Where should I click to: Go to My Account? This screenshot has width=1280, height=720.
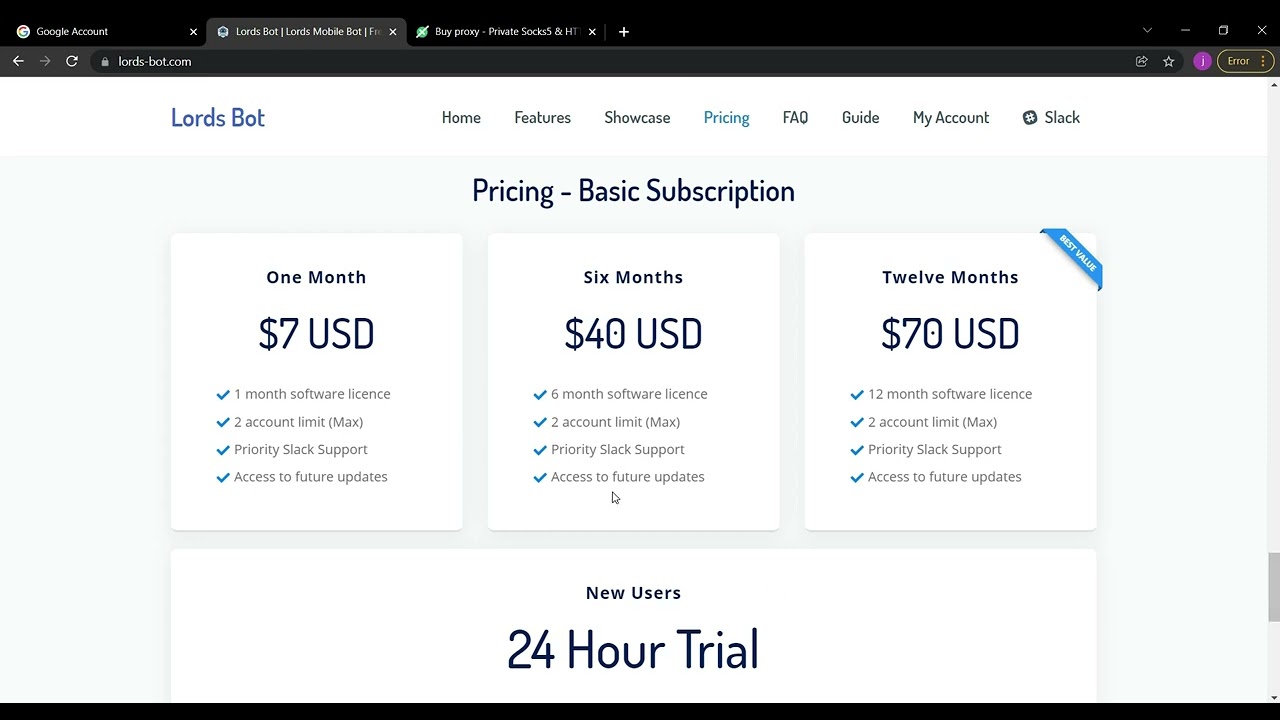pos(951,118)
